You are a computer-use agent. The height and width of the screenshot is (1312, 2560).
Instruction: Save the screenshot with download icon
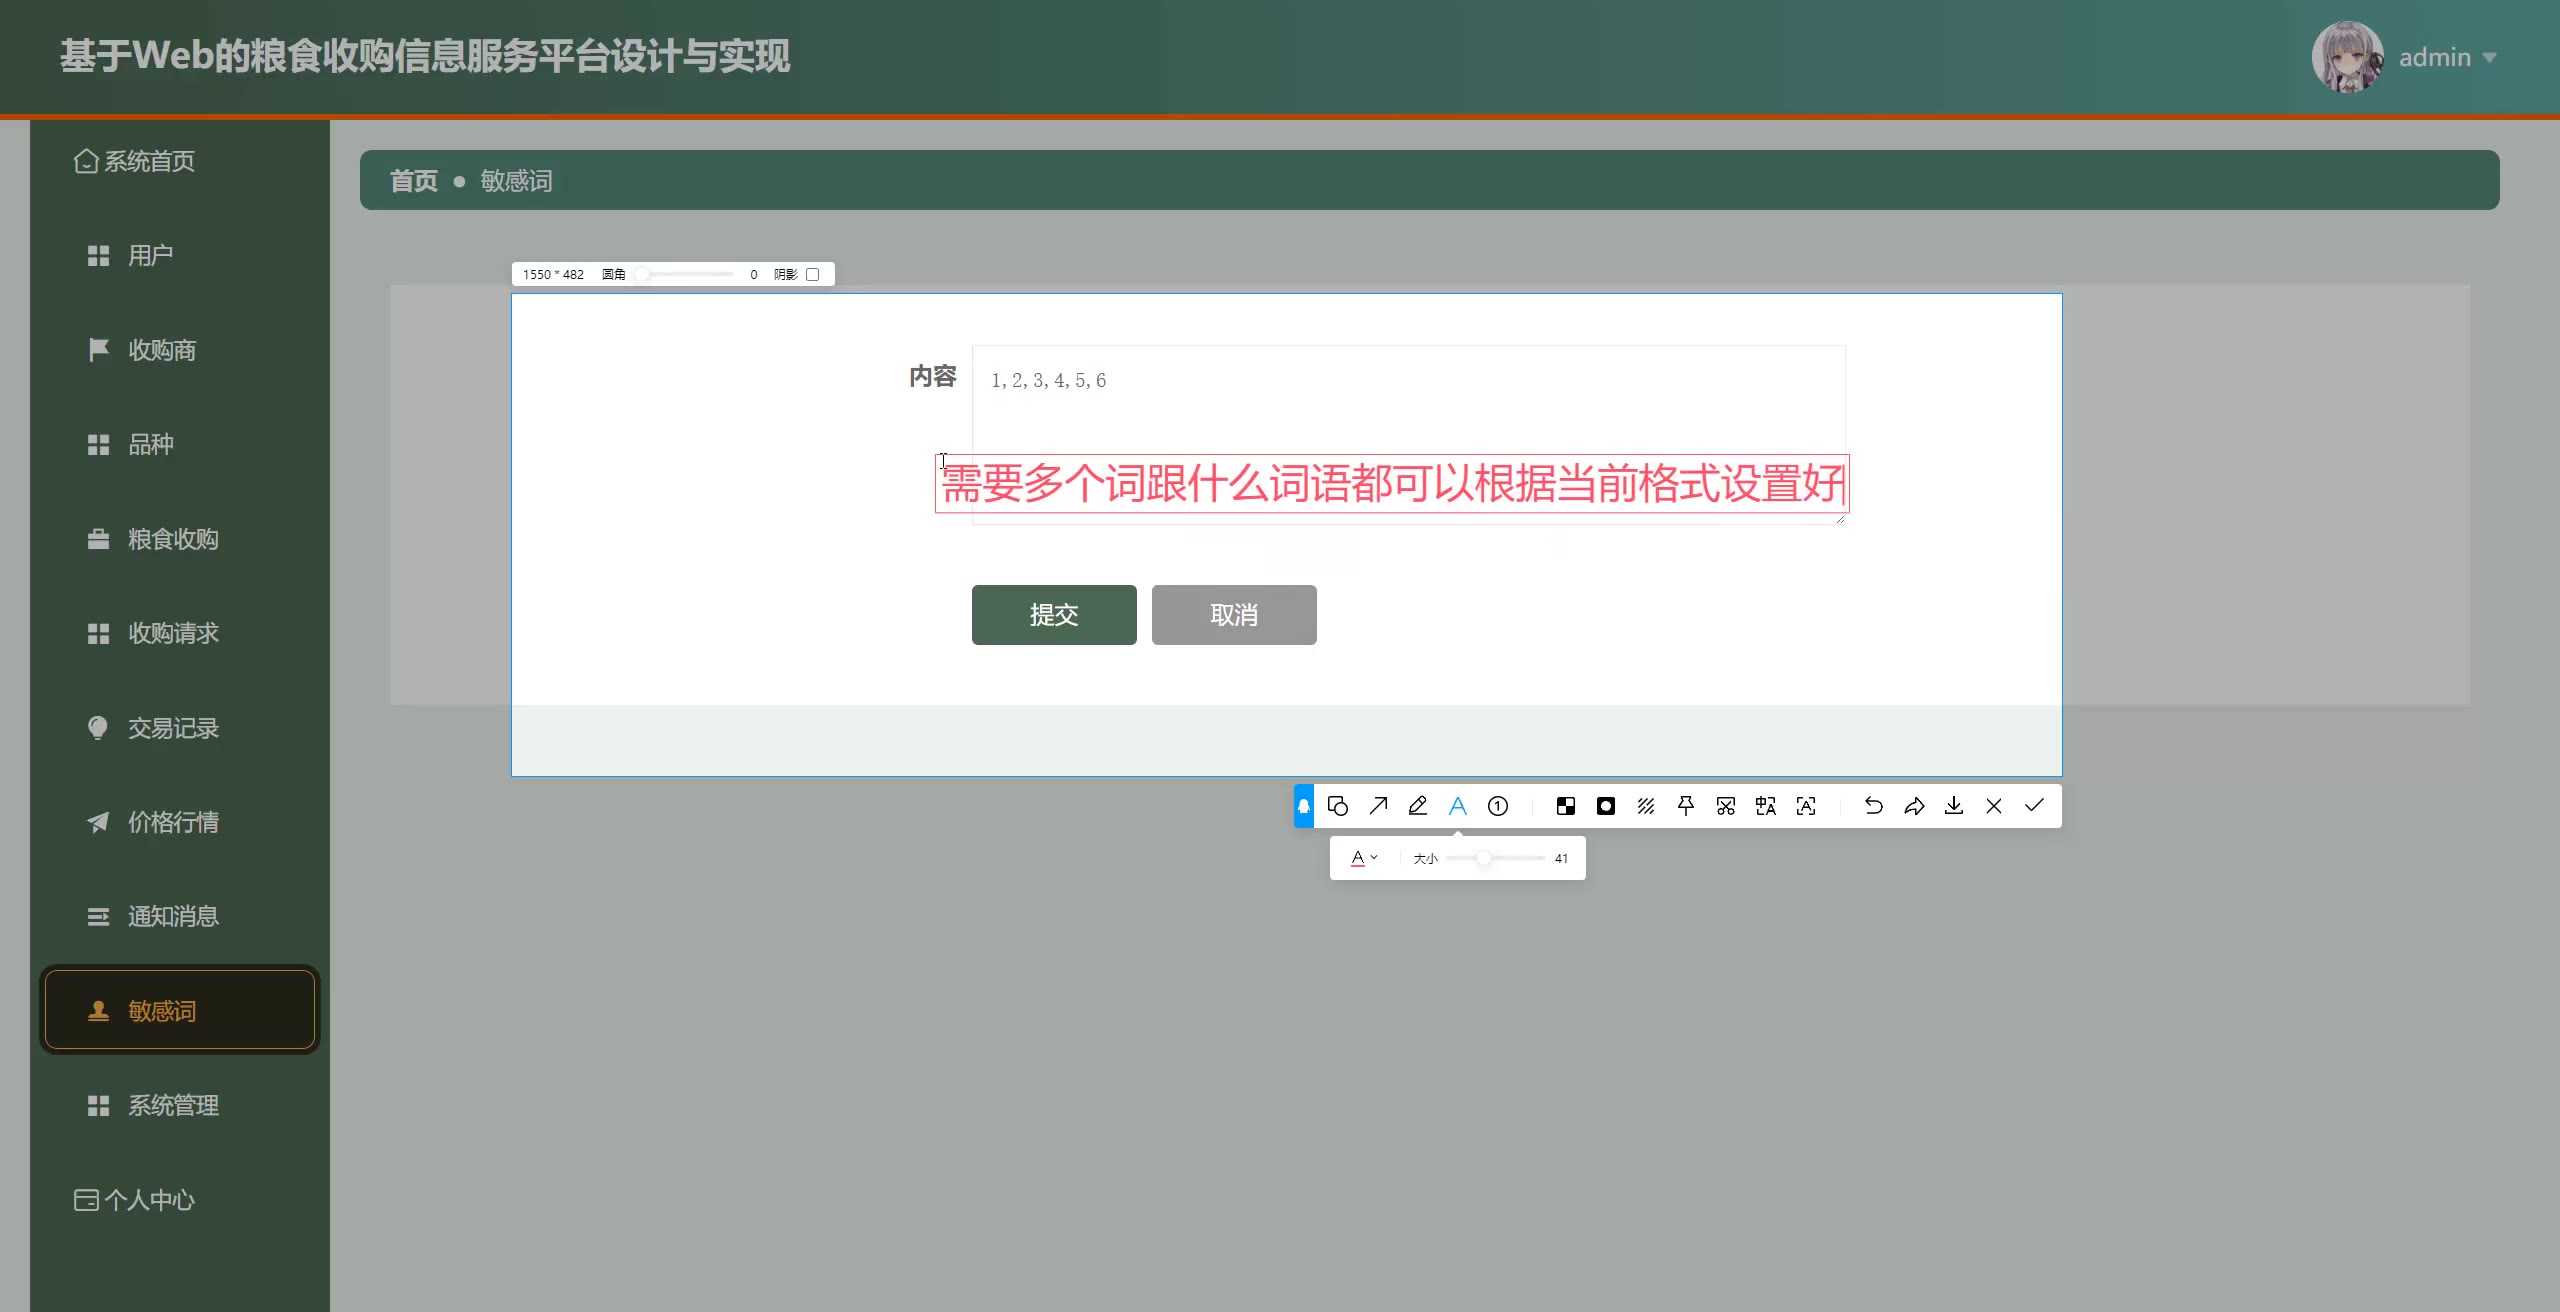pyautogui.click(x=1954, y=806)
